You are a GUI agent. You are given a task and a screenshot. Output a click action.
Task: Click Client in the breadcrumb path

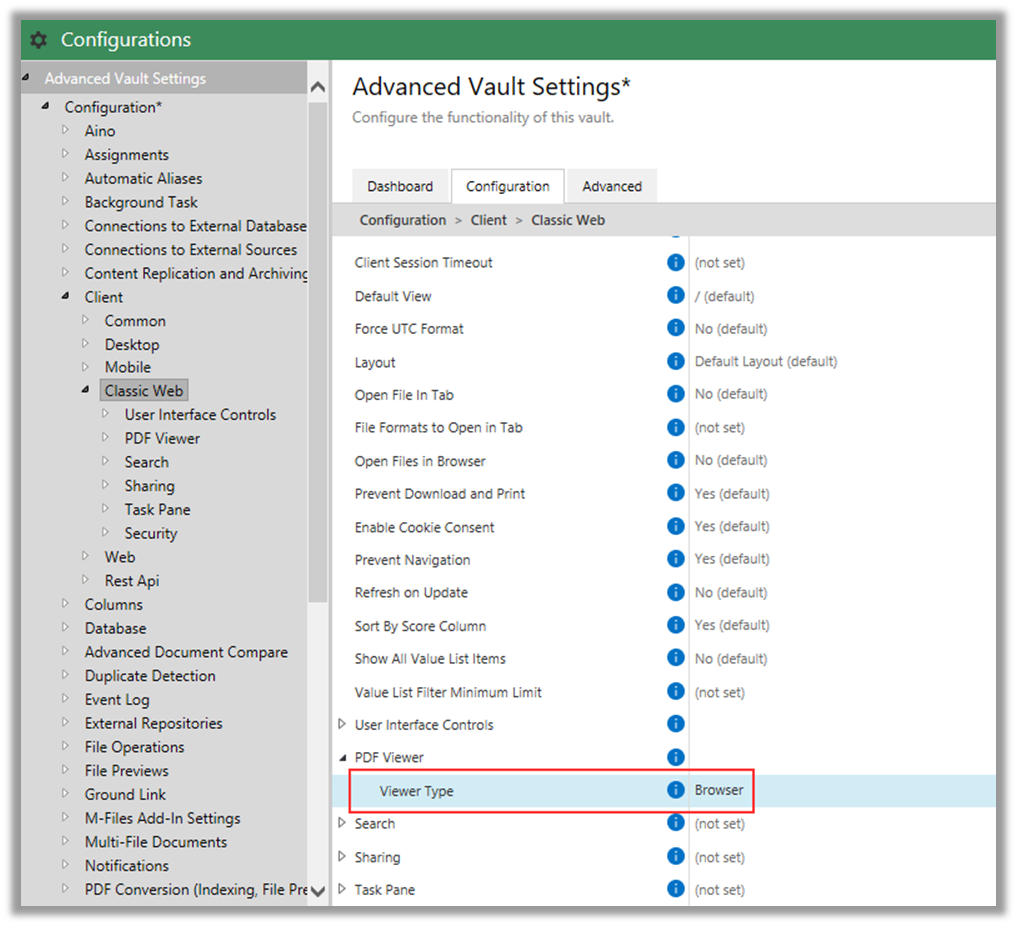point(488,220)
